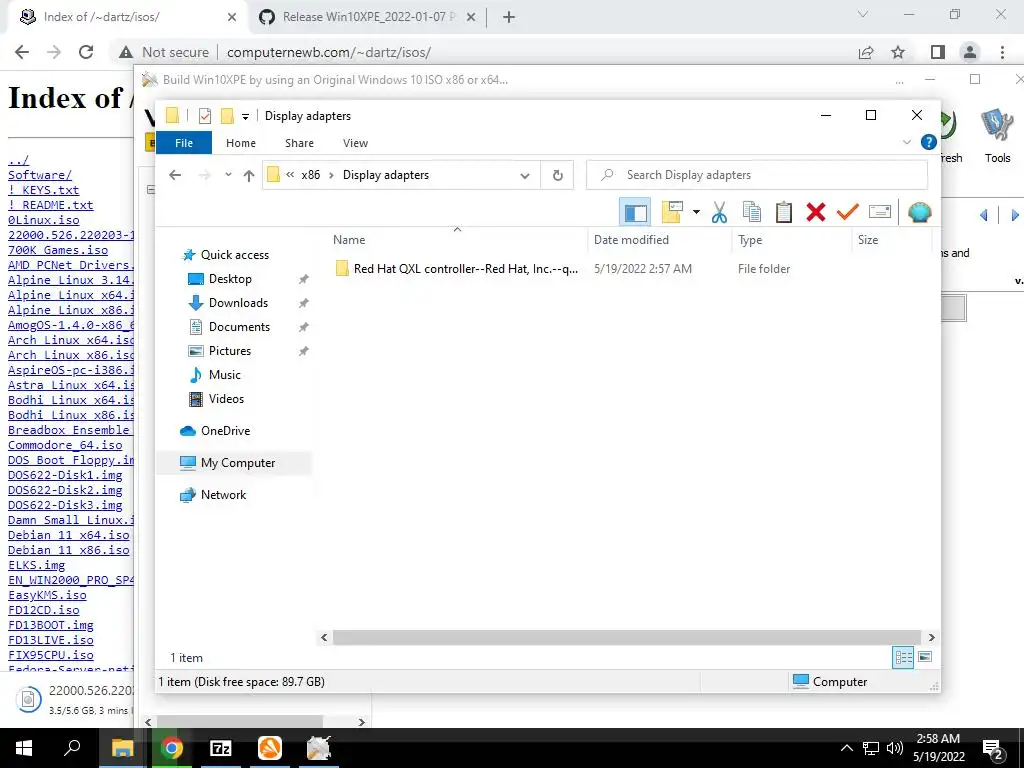Open Chrome's three-dot menu
The height and width of the screenshot is (768, 1024).
1002,52
